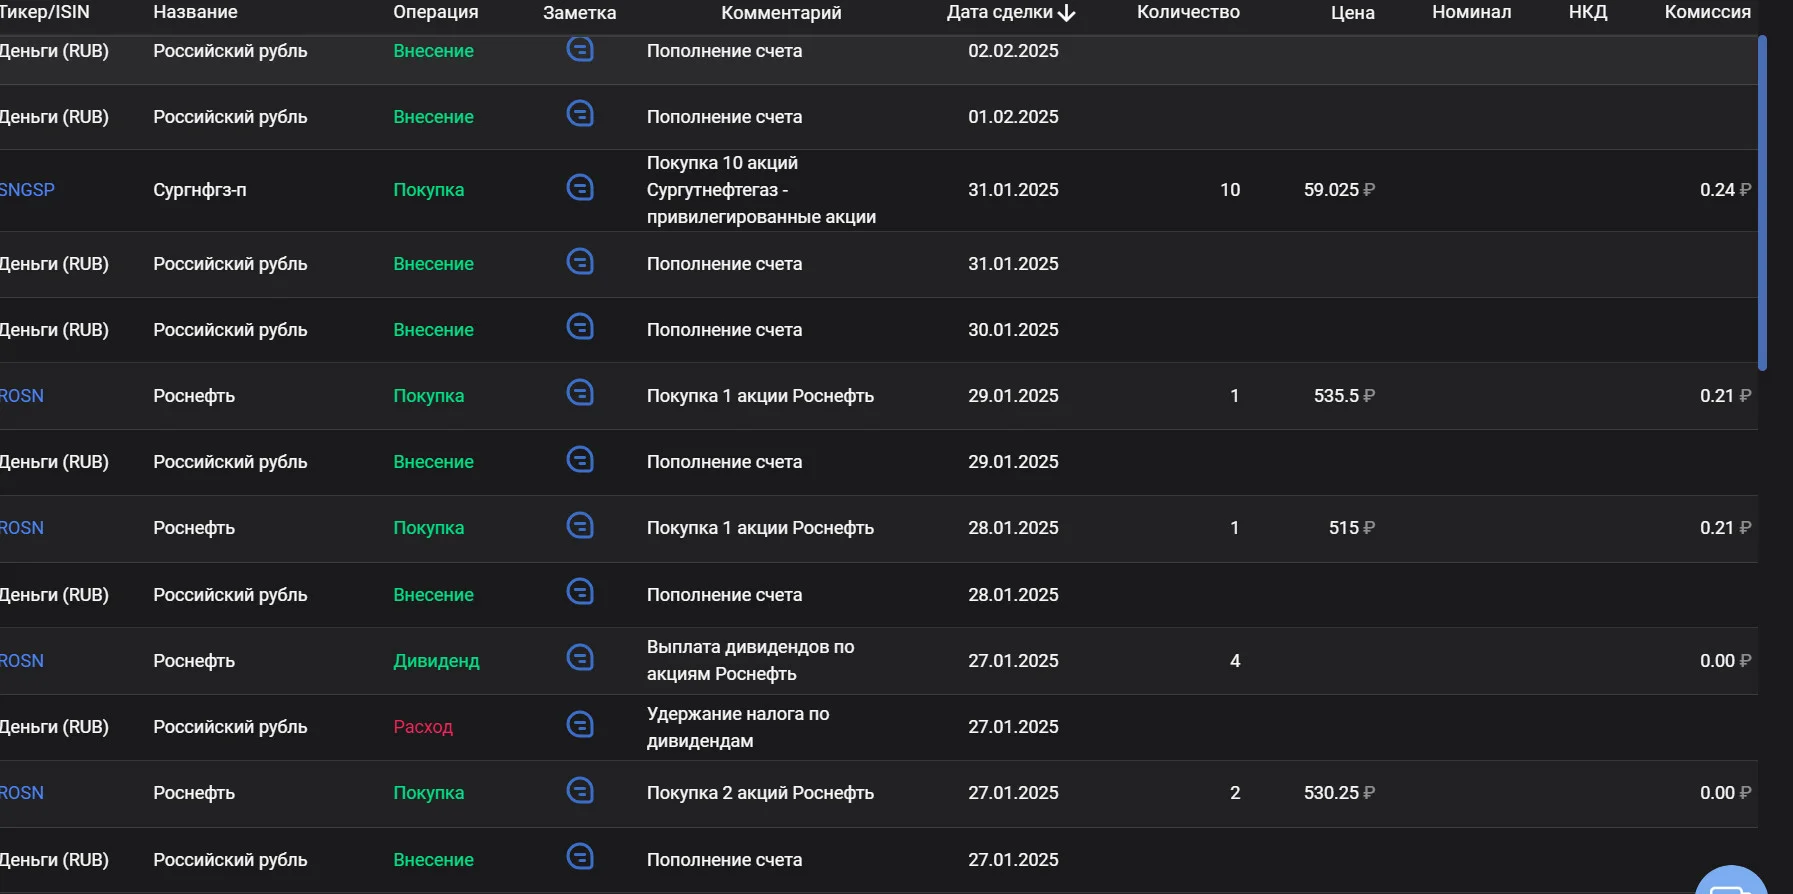The image size is (1793, 894).
Task: Open SNGSP ticker link
Action: pos(27,190)
